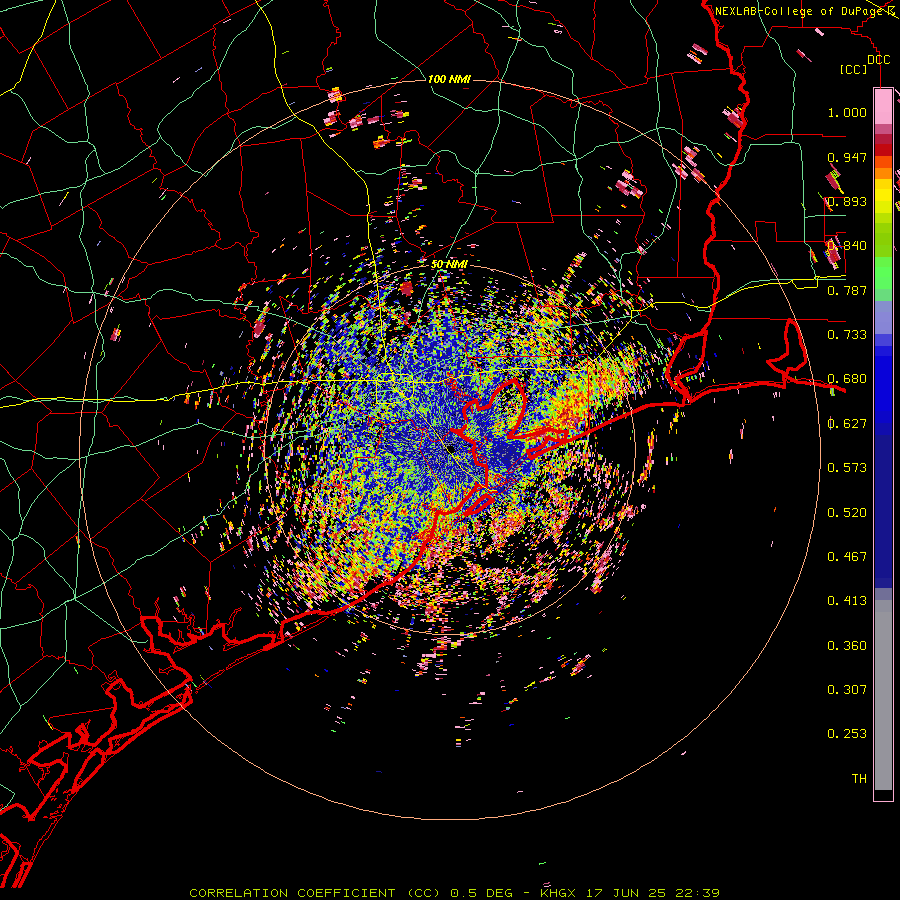The width and height of the screenshot is (900, 900).
Task: Click the 22:39 timestamp in the caption
Action: 697,893
